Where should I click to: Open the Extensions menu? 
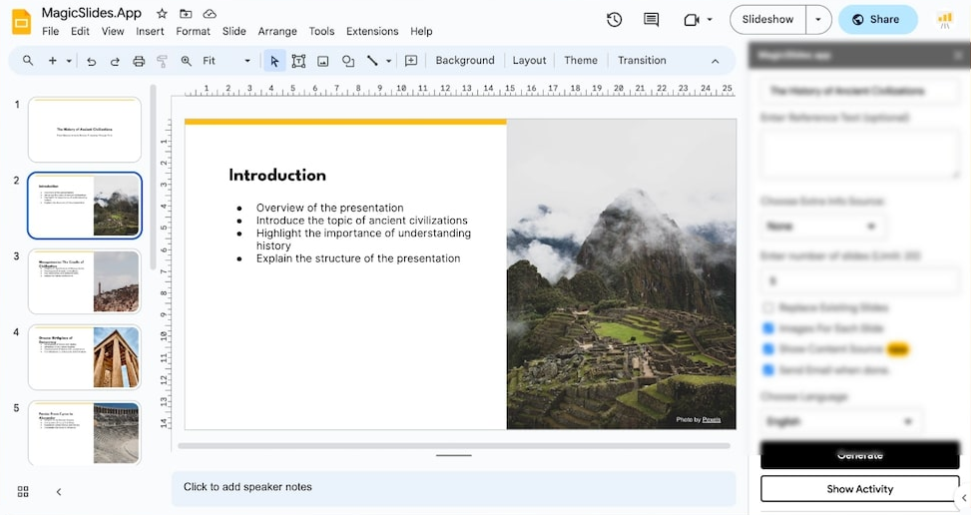372,31
